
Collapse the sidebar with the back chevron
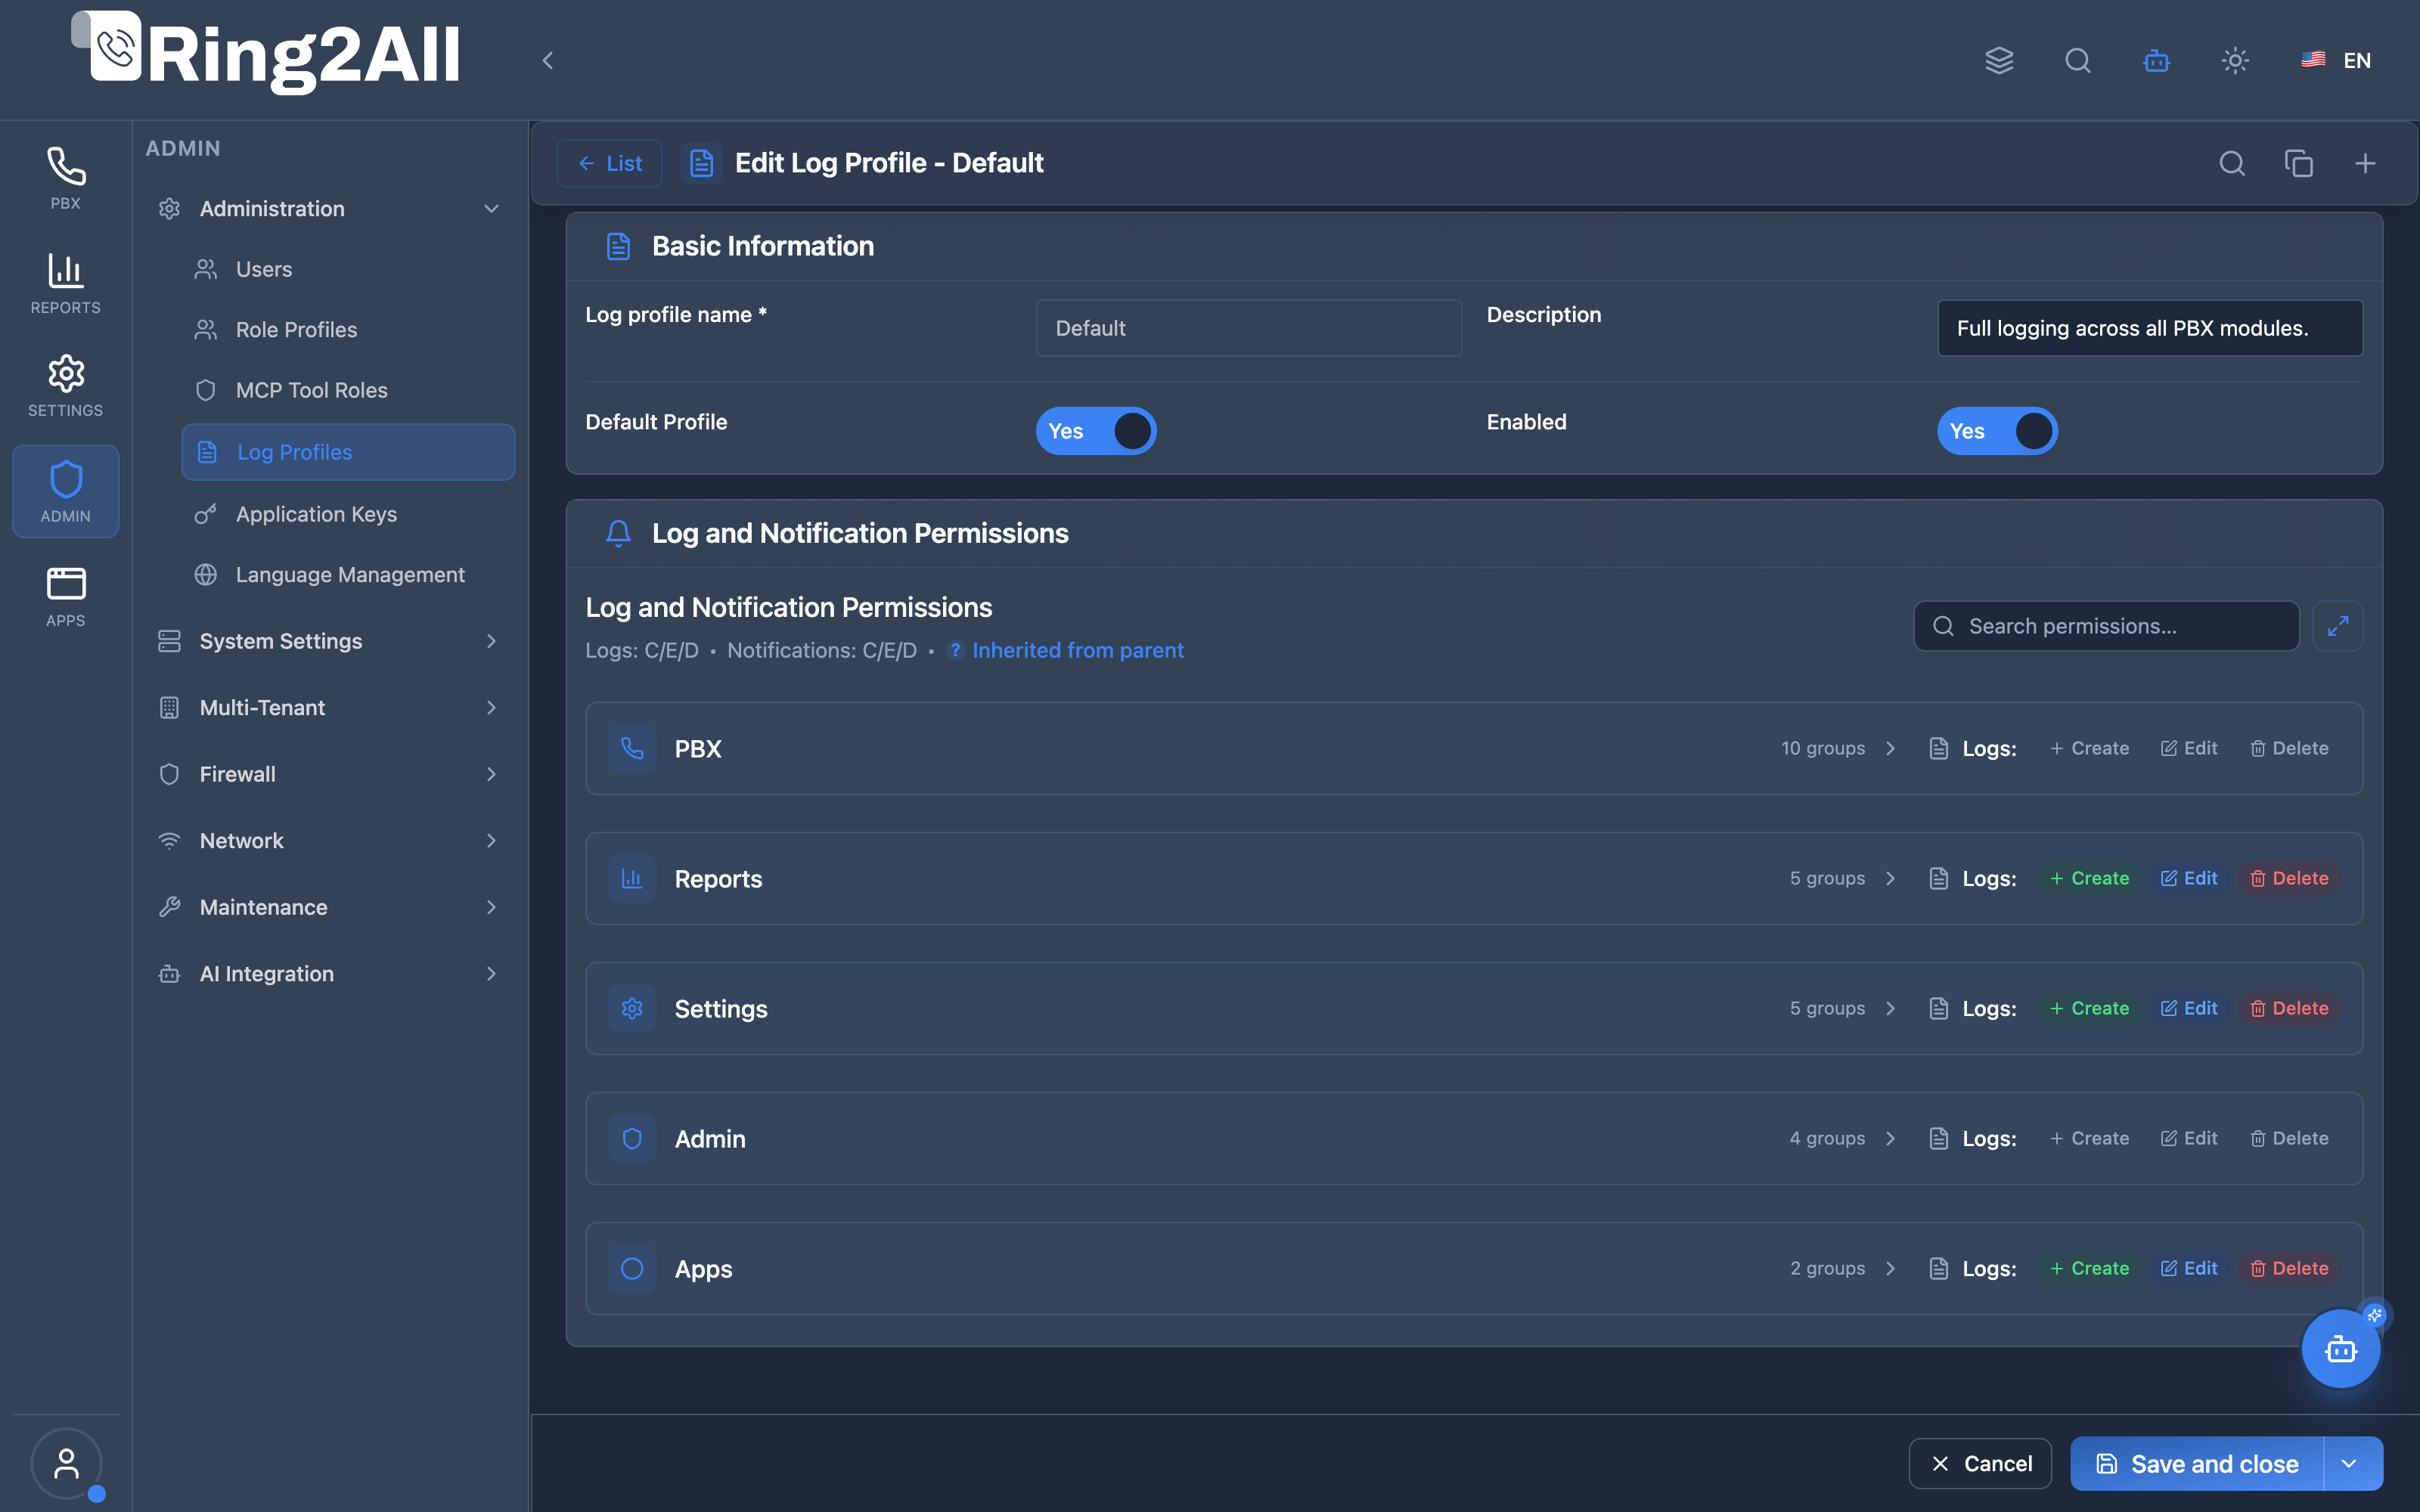point(547,61)
